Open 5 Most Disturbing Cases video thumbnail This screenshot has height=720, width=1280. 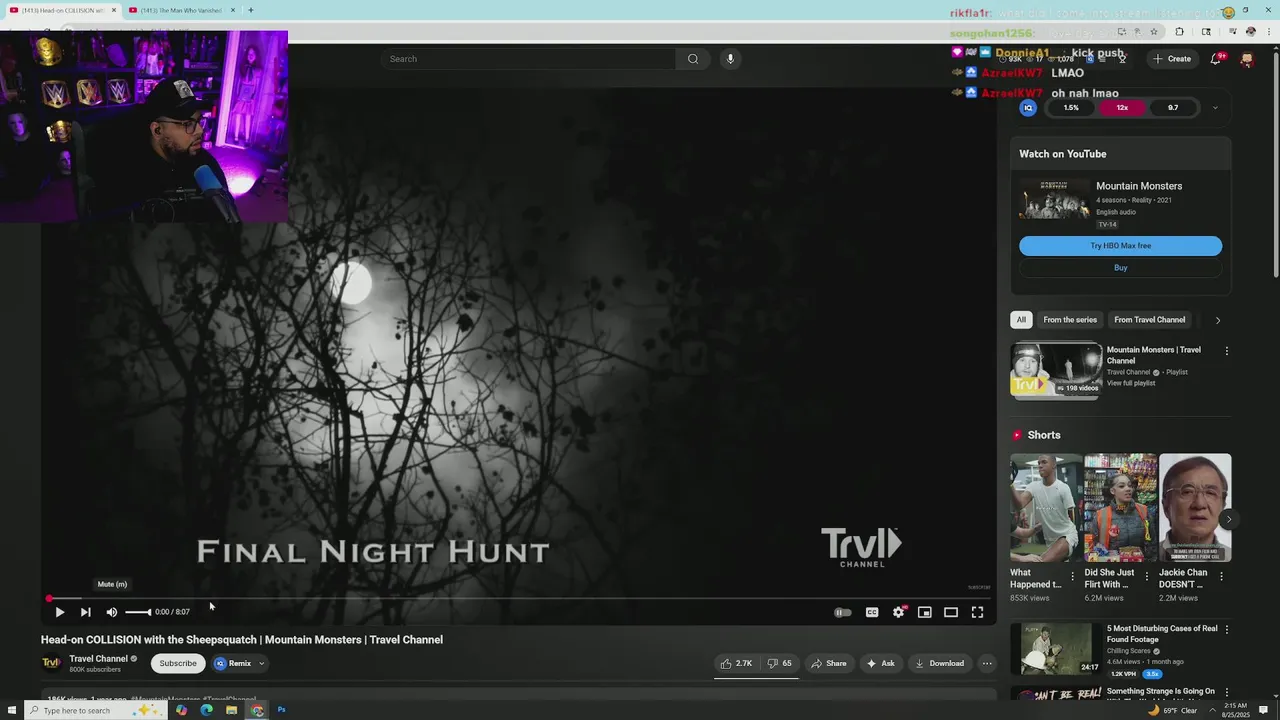tap(1056, 649)
